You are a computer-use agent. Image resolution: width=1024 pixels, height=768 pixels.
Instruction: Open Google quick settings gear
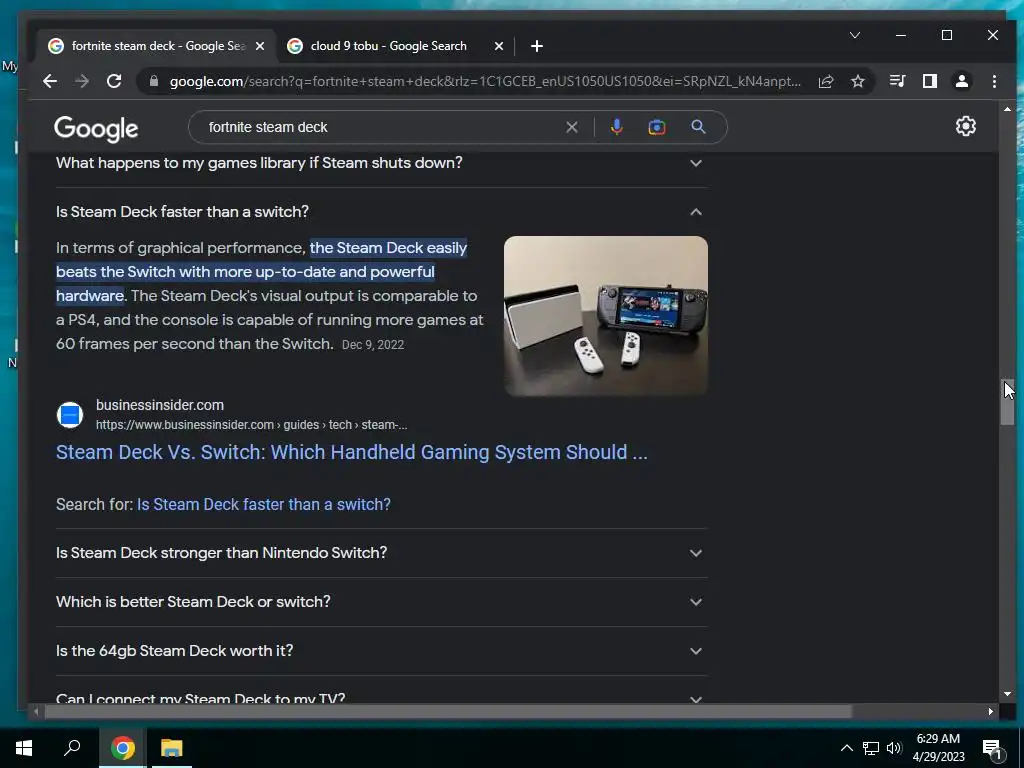tap(966, 126)
